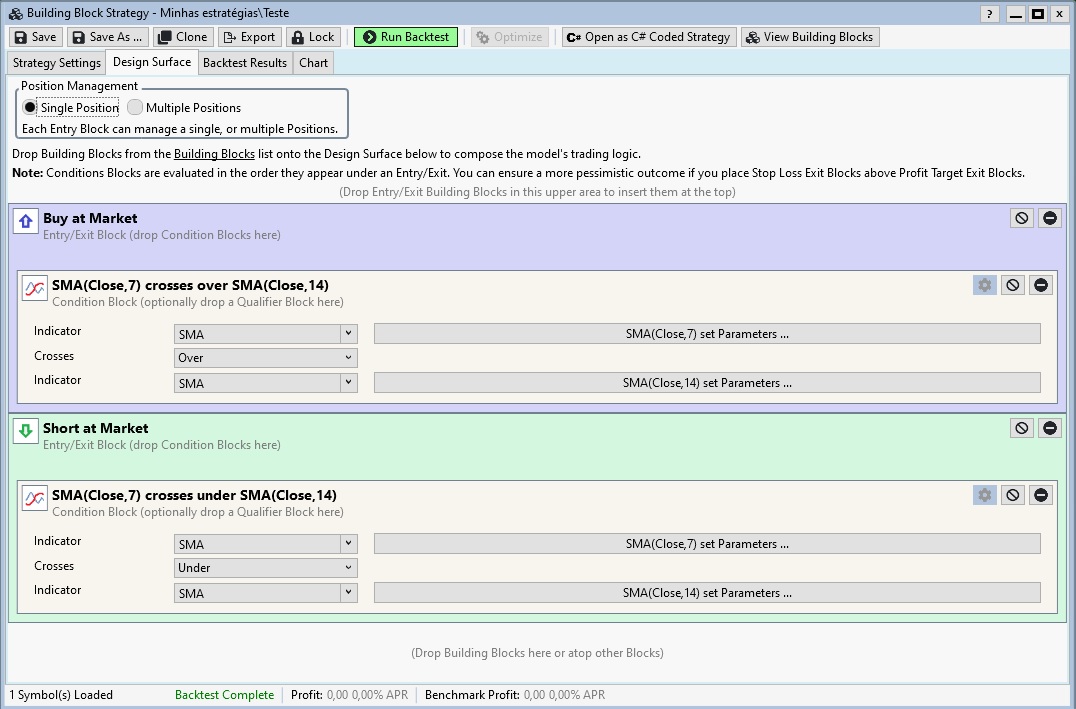The width and height of the screenshot is (1076, 709).
Task: Open View Building Blocks
Action: point(810,37)
